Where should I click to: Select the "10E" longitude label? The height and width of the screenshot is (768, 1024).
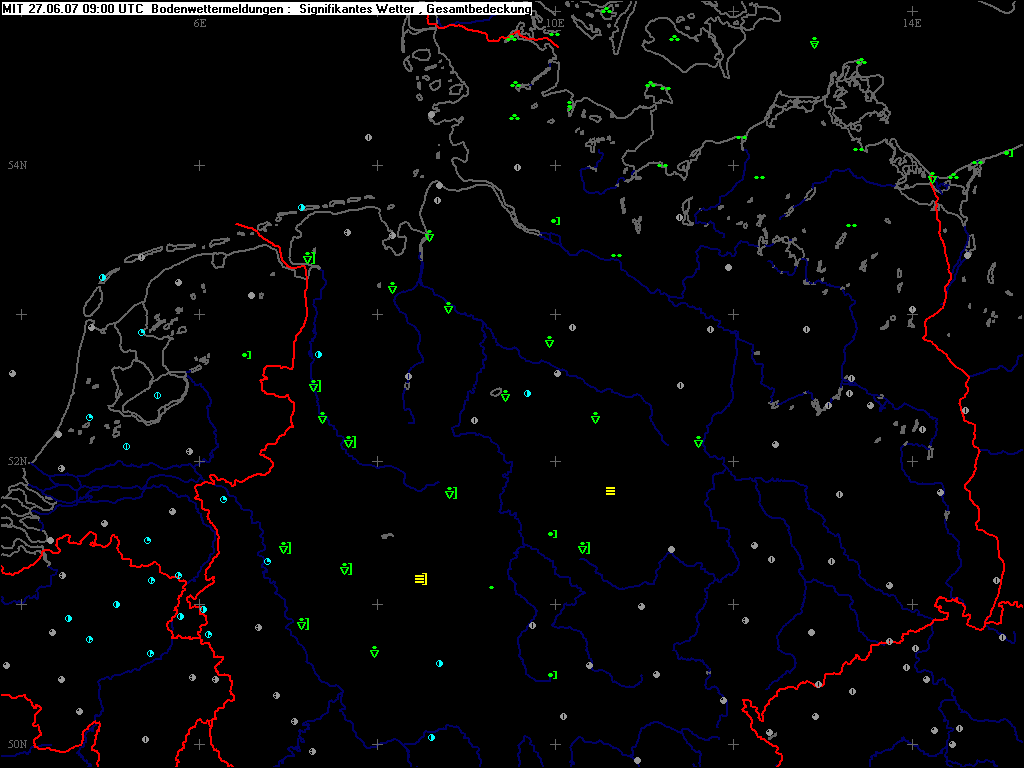click(554, 22)
